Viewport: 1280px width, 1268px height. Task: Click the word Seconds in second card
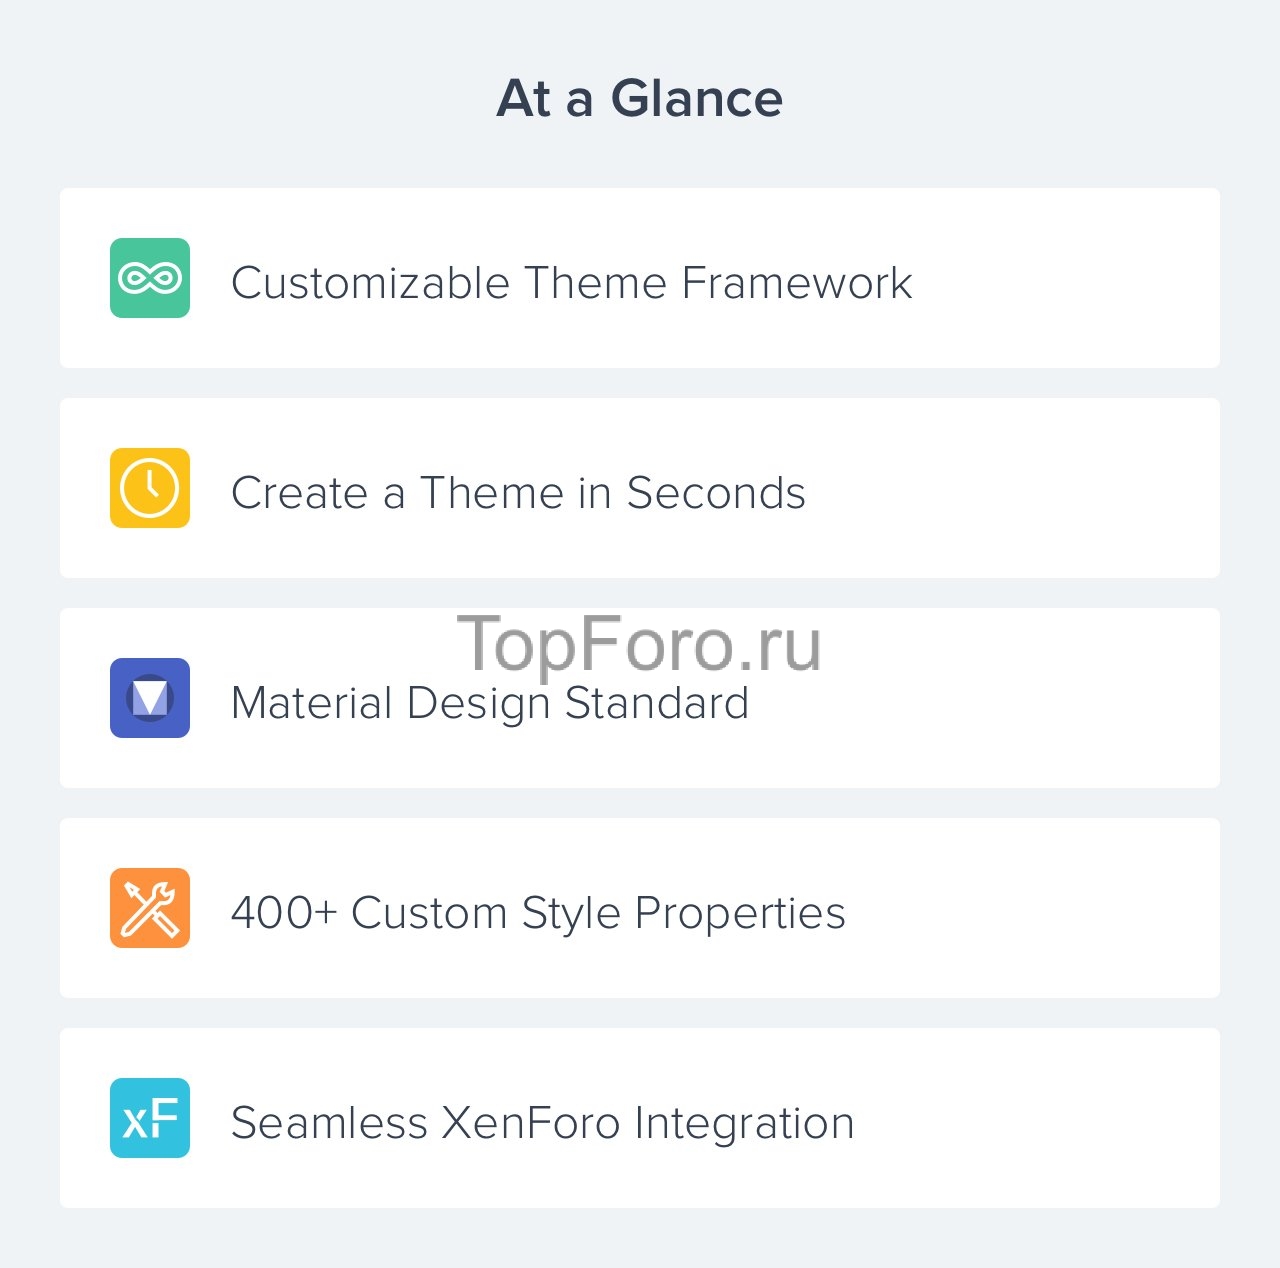click(x=716, y=493)
